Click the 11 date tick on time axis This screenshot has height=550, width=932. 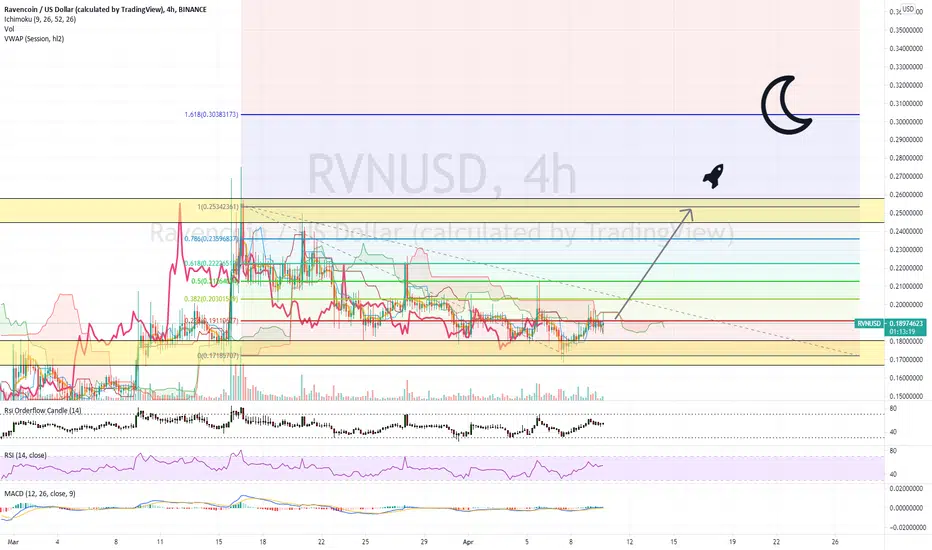160,542
